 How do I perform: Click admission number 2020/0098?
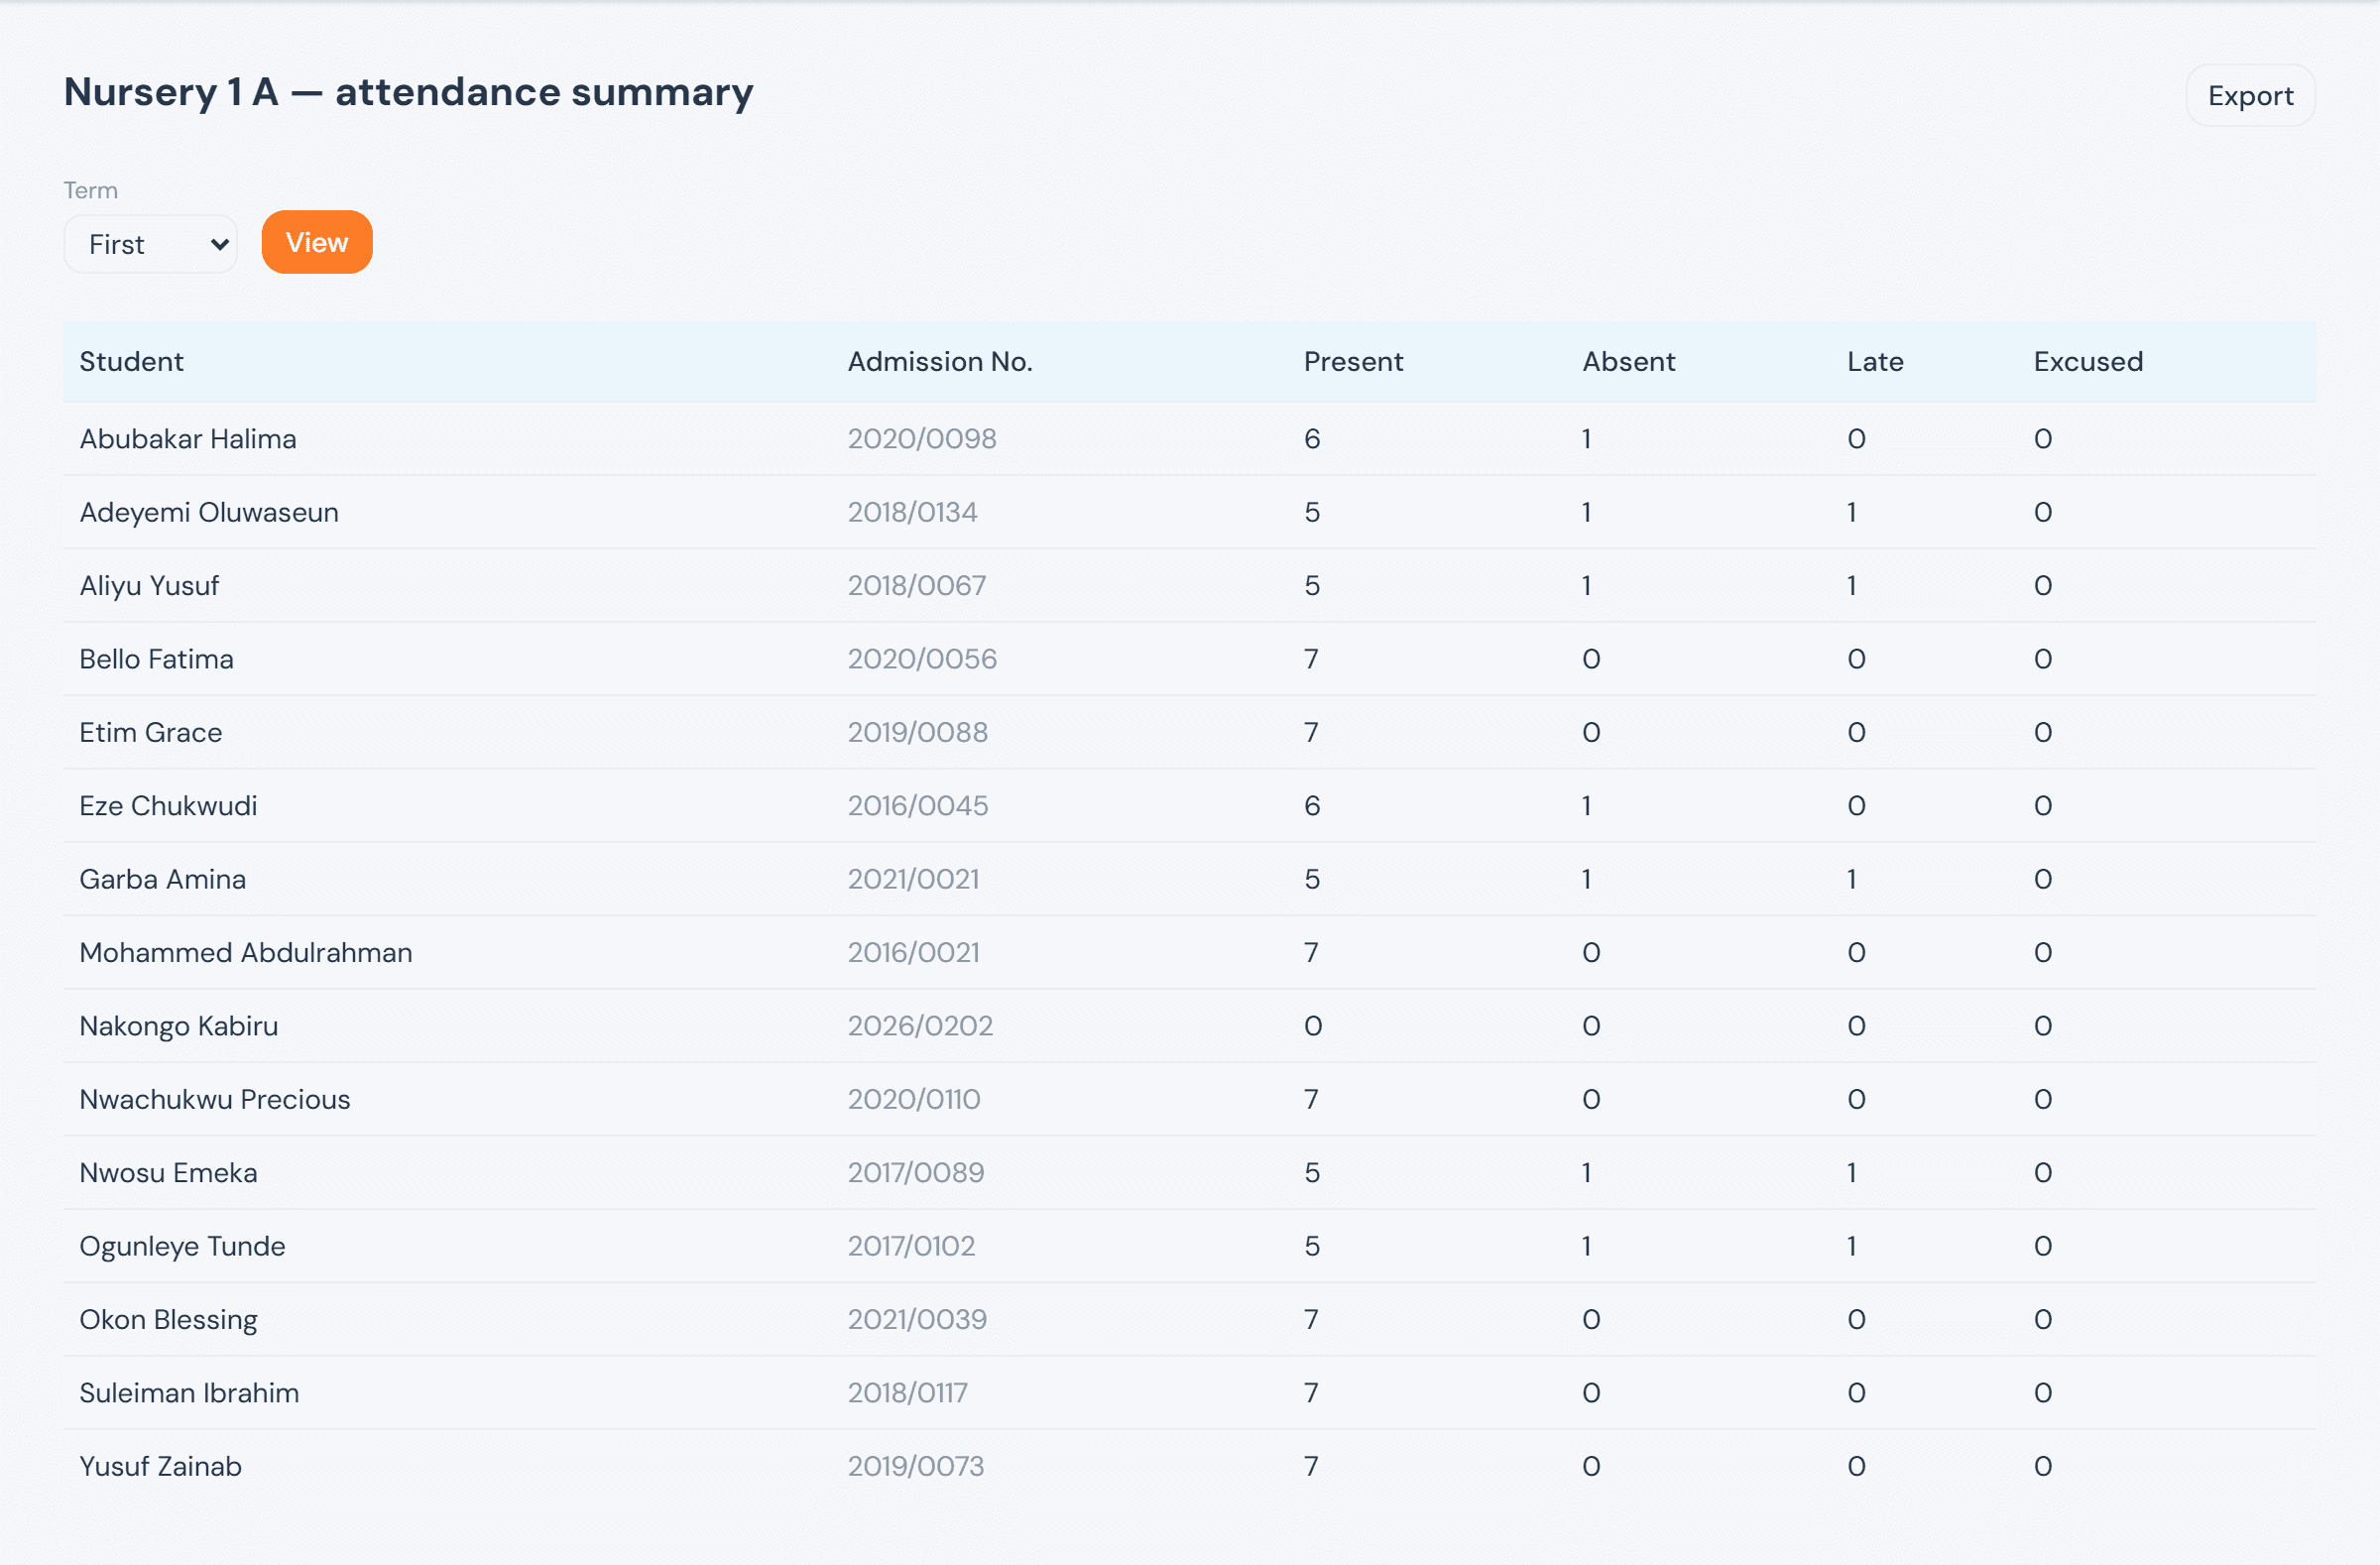tap(922, 438)
